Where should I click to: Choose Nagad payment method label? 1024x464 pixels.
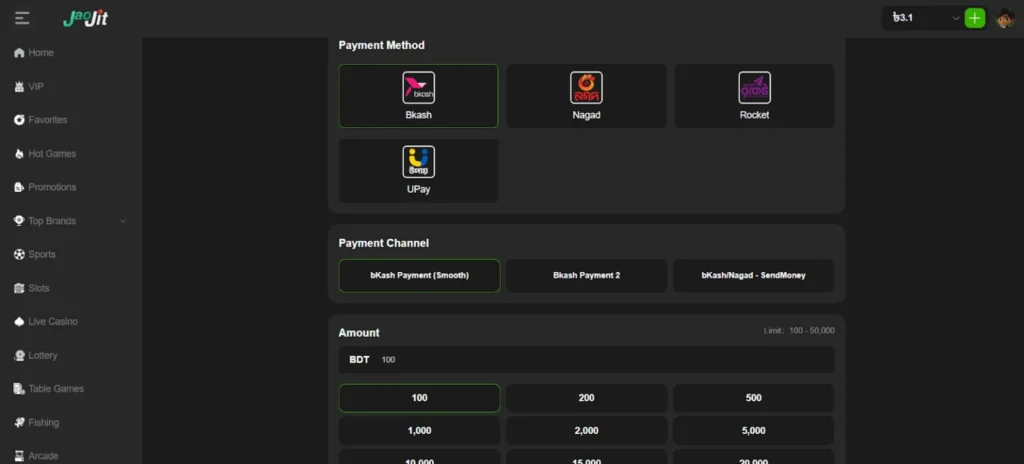tap(586, 115)
